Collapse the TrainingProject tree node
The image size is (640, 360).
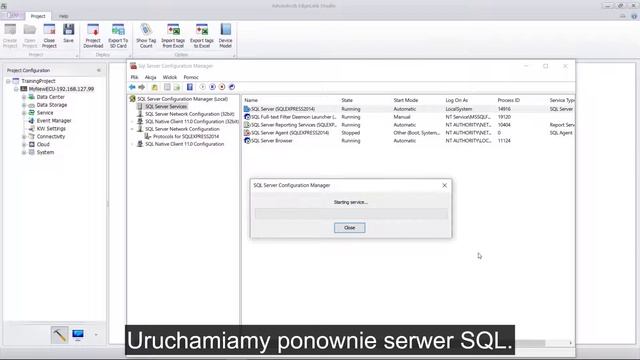point(8,81)
